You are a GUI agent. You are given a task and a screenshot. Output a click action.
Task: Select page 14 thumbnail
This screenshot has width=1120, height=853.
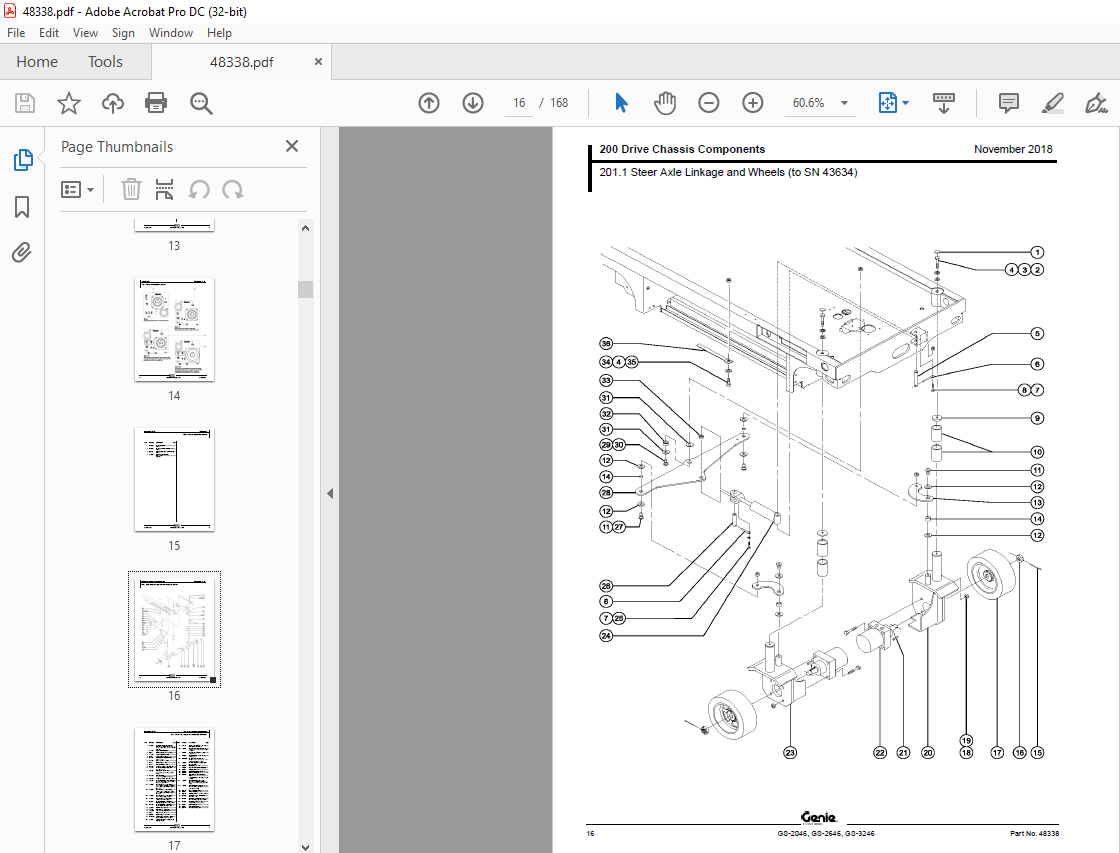pos(174,330)
